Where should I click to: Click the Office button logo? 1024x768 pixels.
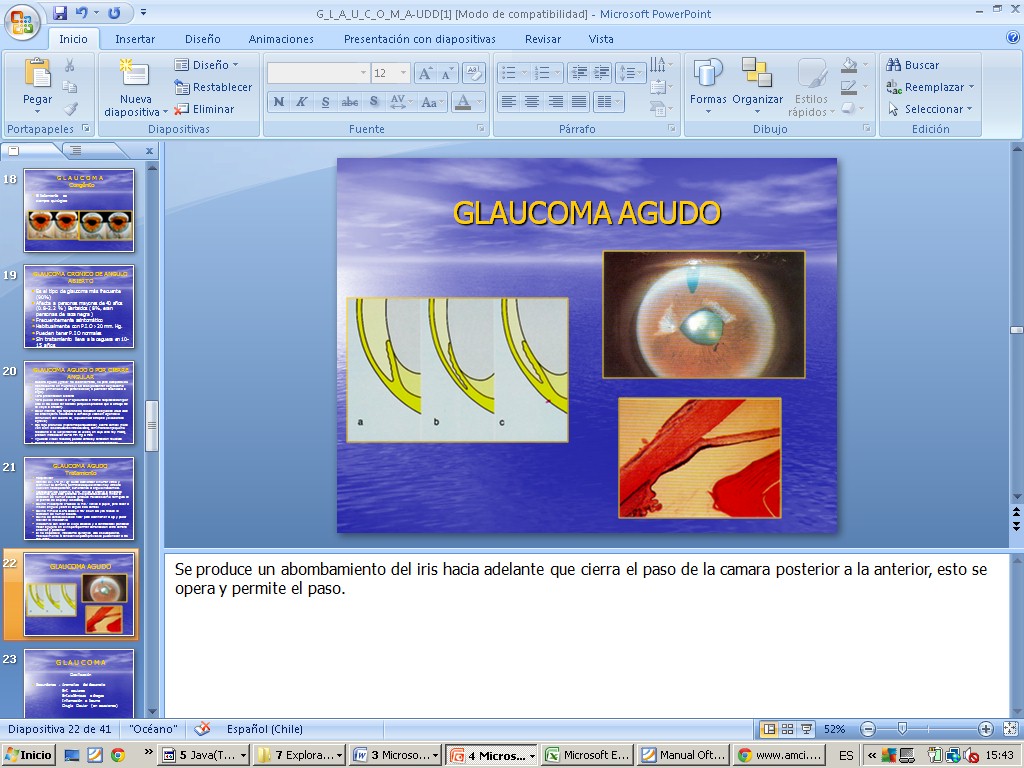pos(21,20)
